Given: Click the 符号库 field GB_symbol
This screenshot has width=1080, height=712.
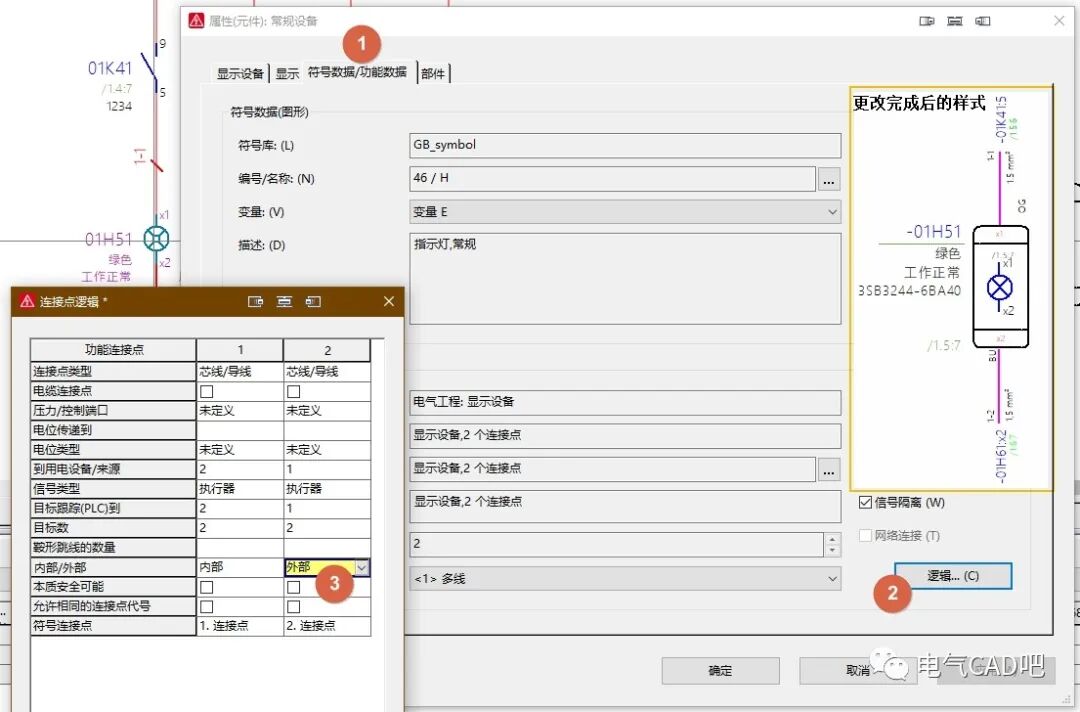Looking at the screenshot, I should pyautogui.click(x=625, y=145).
